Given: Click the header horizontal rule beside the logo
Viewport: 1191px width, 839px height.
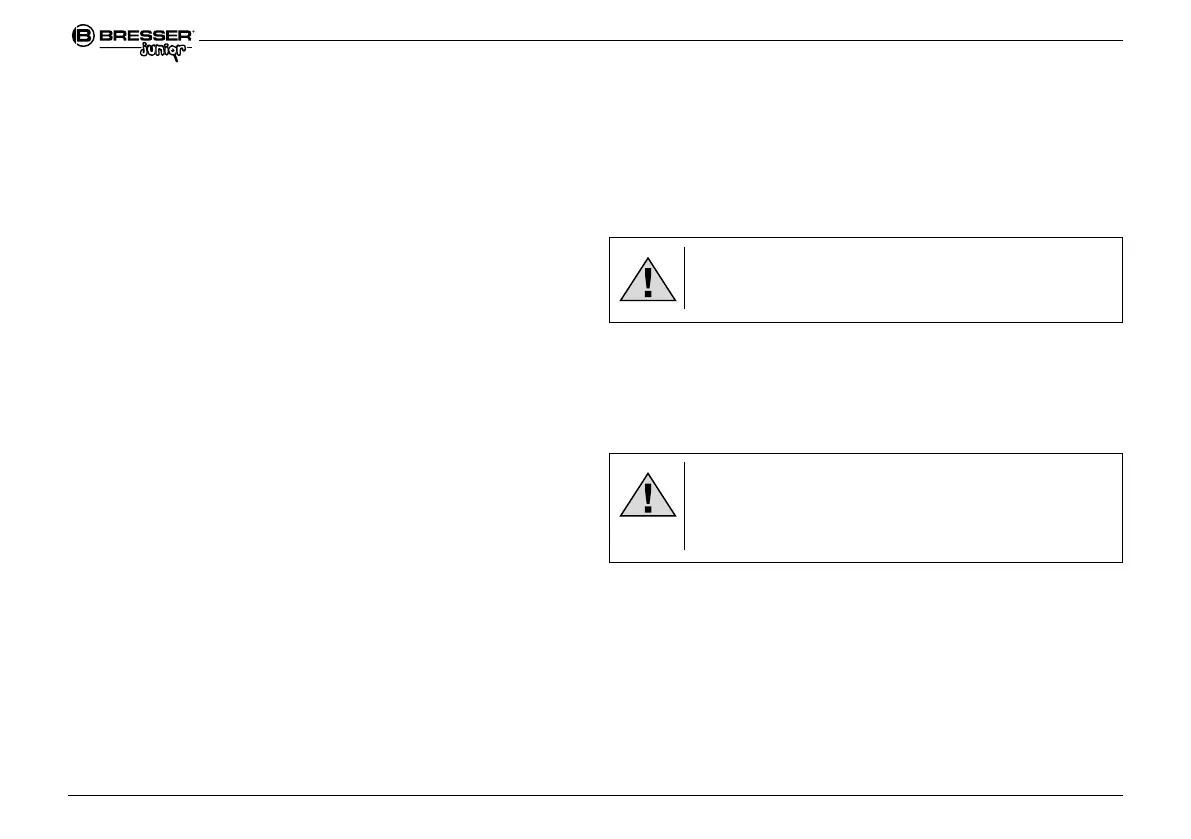Looking at the screenshot, I should pos(660,41).
